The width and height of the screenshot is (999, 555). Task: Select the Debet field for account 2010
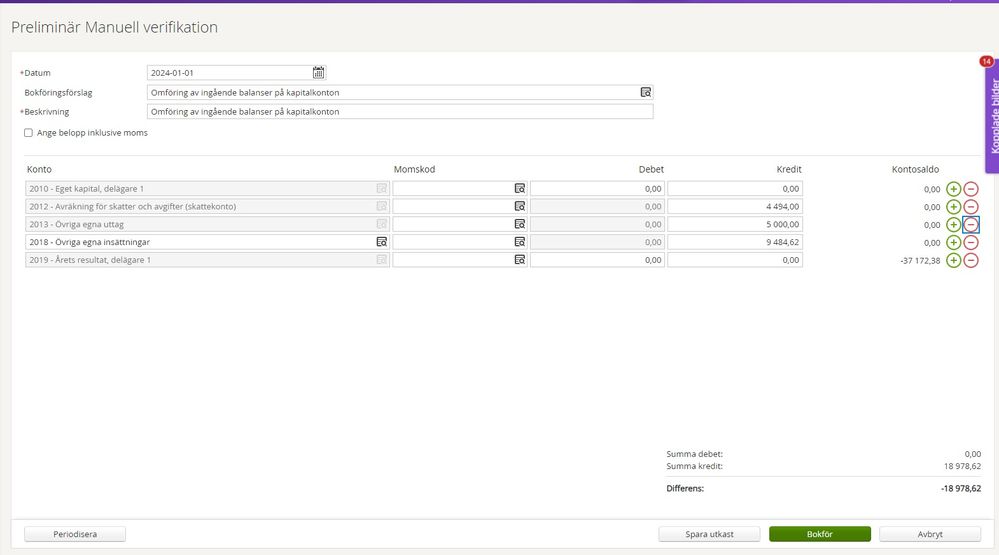tap(597, 189)
